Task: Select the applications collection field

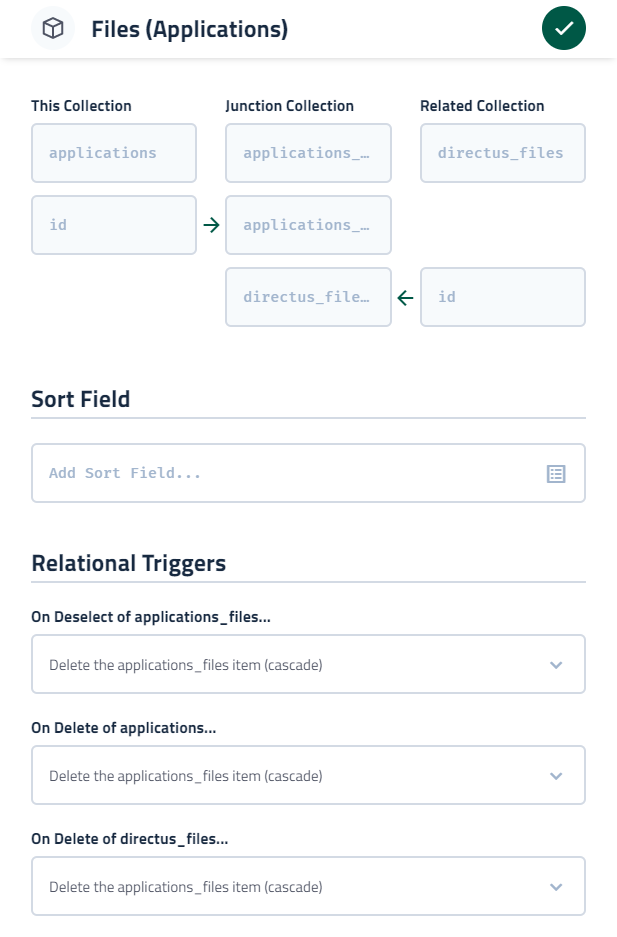Action: pyautogui.click(x=113, y=152)
